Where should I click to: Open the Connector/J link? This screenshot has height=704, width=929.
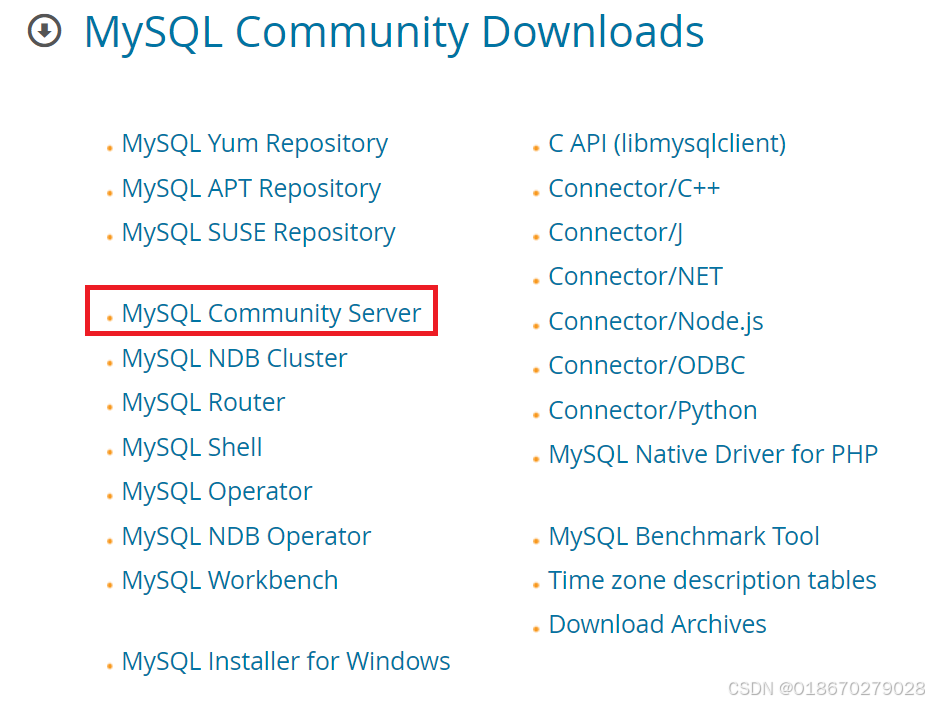pos(616,233)
